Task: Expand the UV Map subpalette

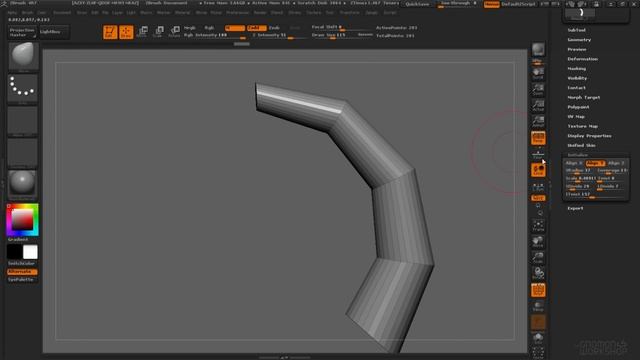Action: [x=576, y=117]
